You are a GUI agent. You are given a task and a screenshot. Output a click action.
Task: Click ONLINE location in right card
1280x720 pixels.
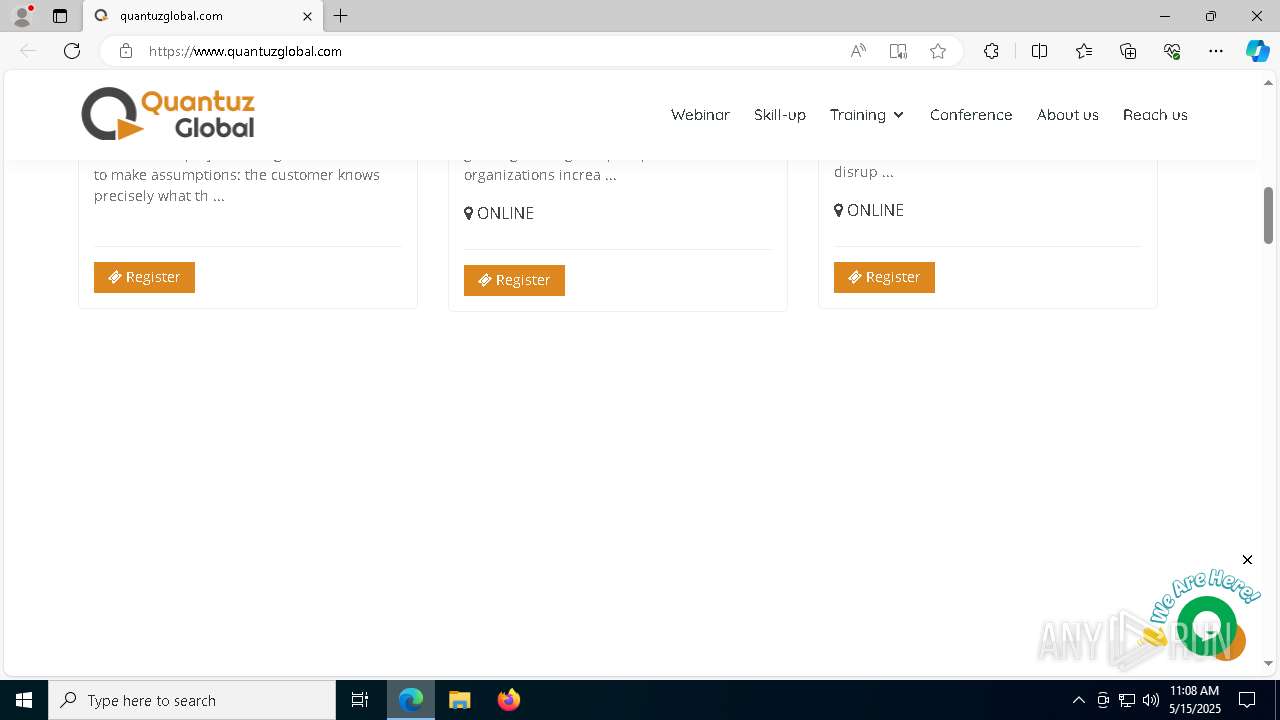(x=869, y=210)
